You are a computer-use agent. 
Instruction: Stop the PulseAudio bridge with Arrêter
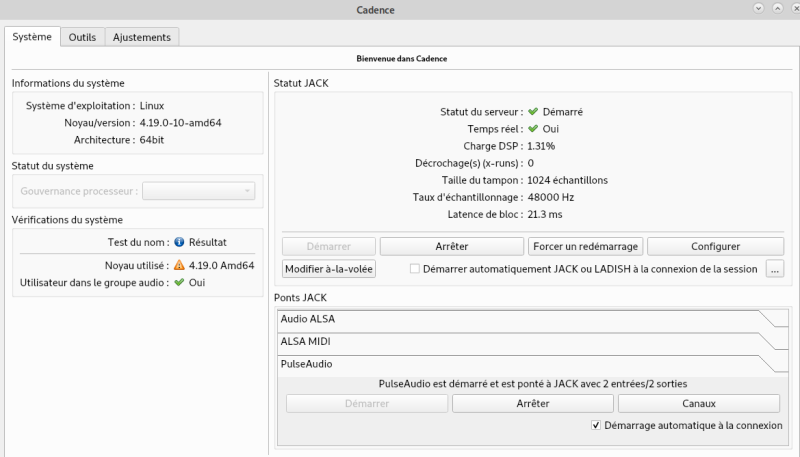click(532, 403)
